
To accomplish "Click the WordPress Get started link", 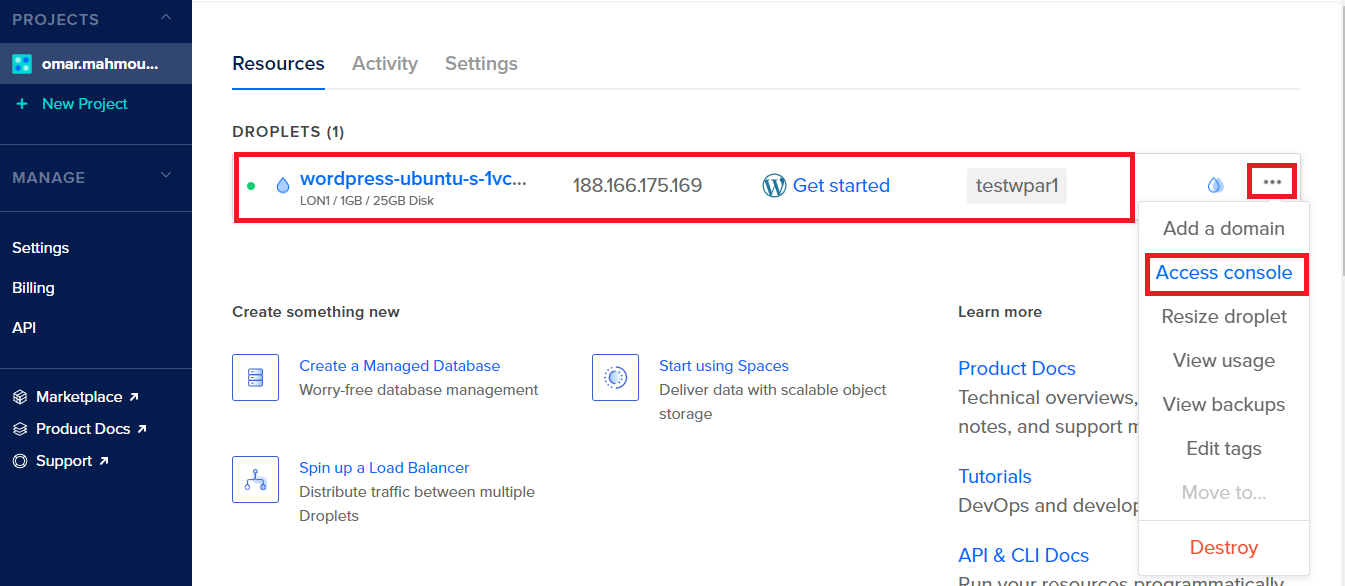I will click(841, 186).
